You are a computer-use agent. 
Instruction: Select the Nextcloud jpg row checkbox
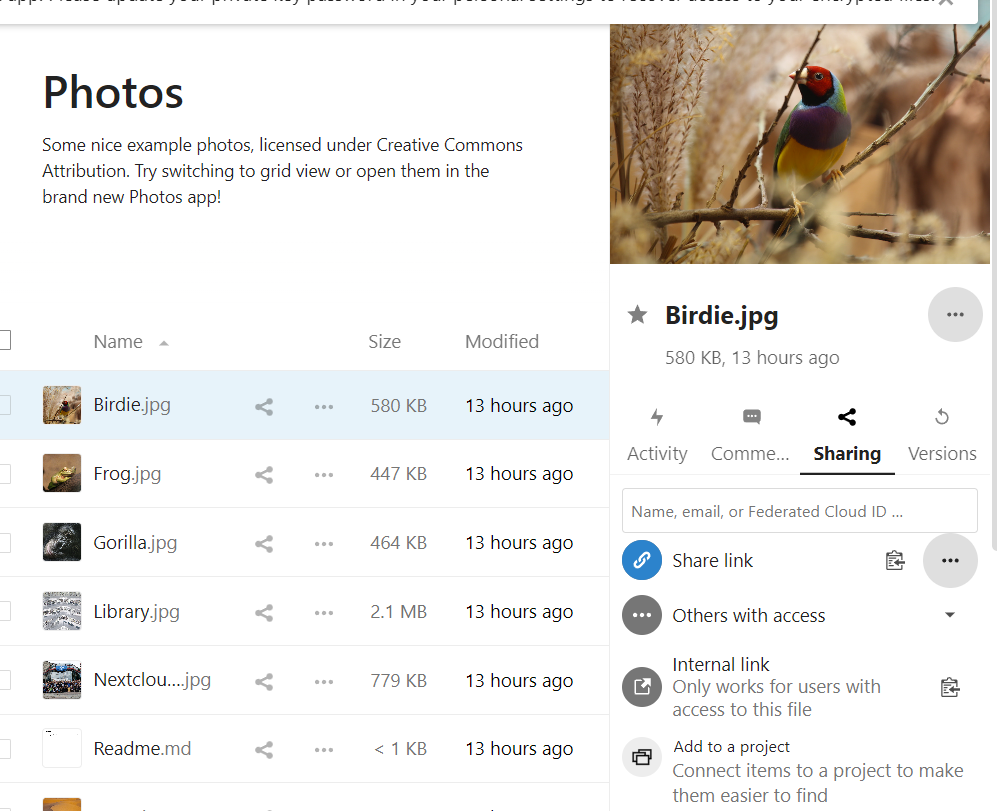click(4, 680)
